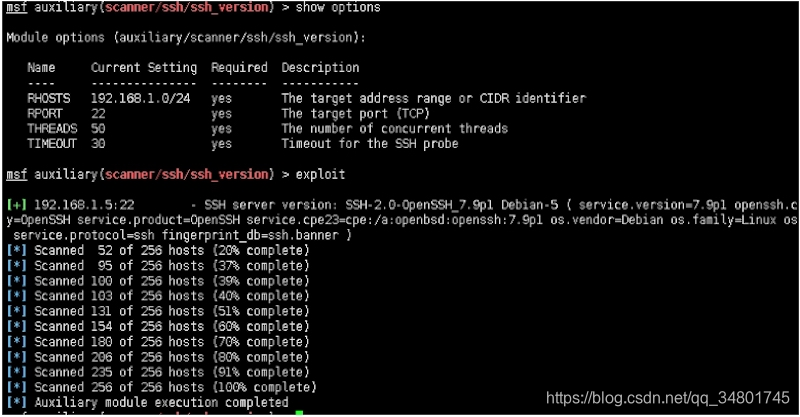Click the [*] marker beside 'Scanned 52 of 256'

point(16,251)
